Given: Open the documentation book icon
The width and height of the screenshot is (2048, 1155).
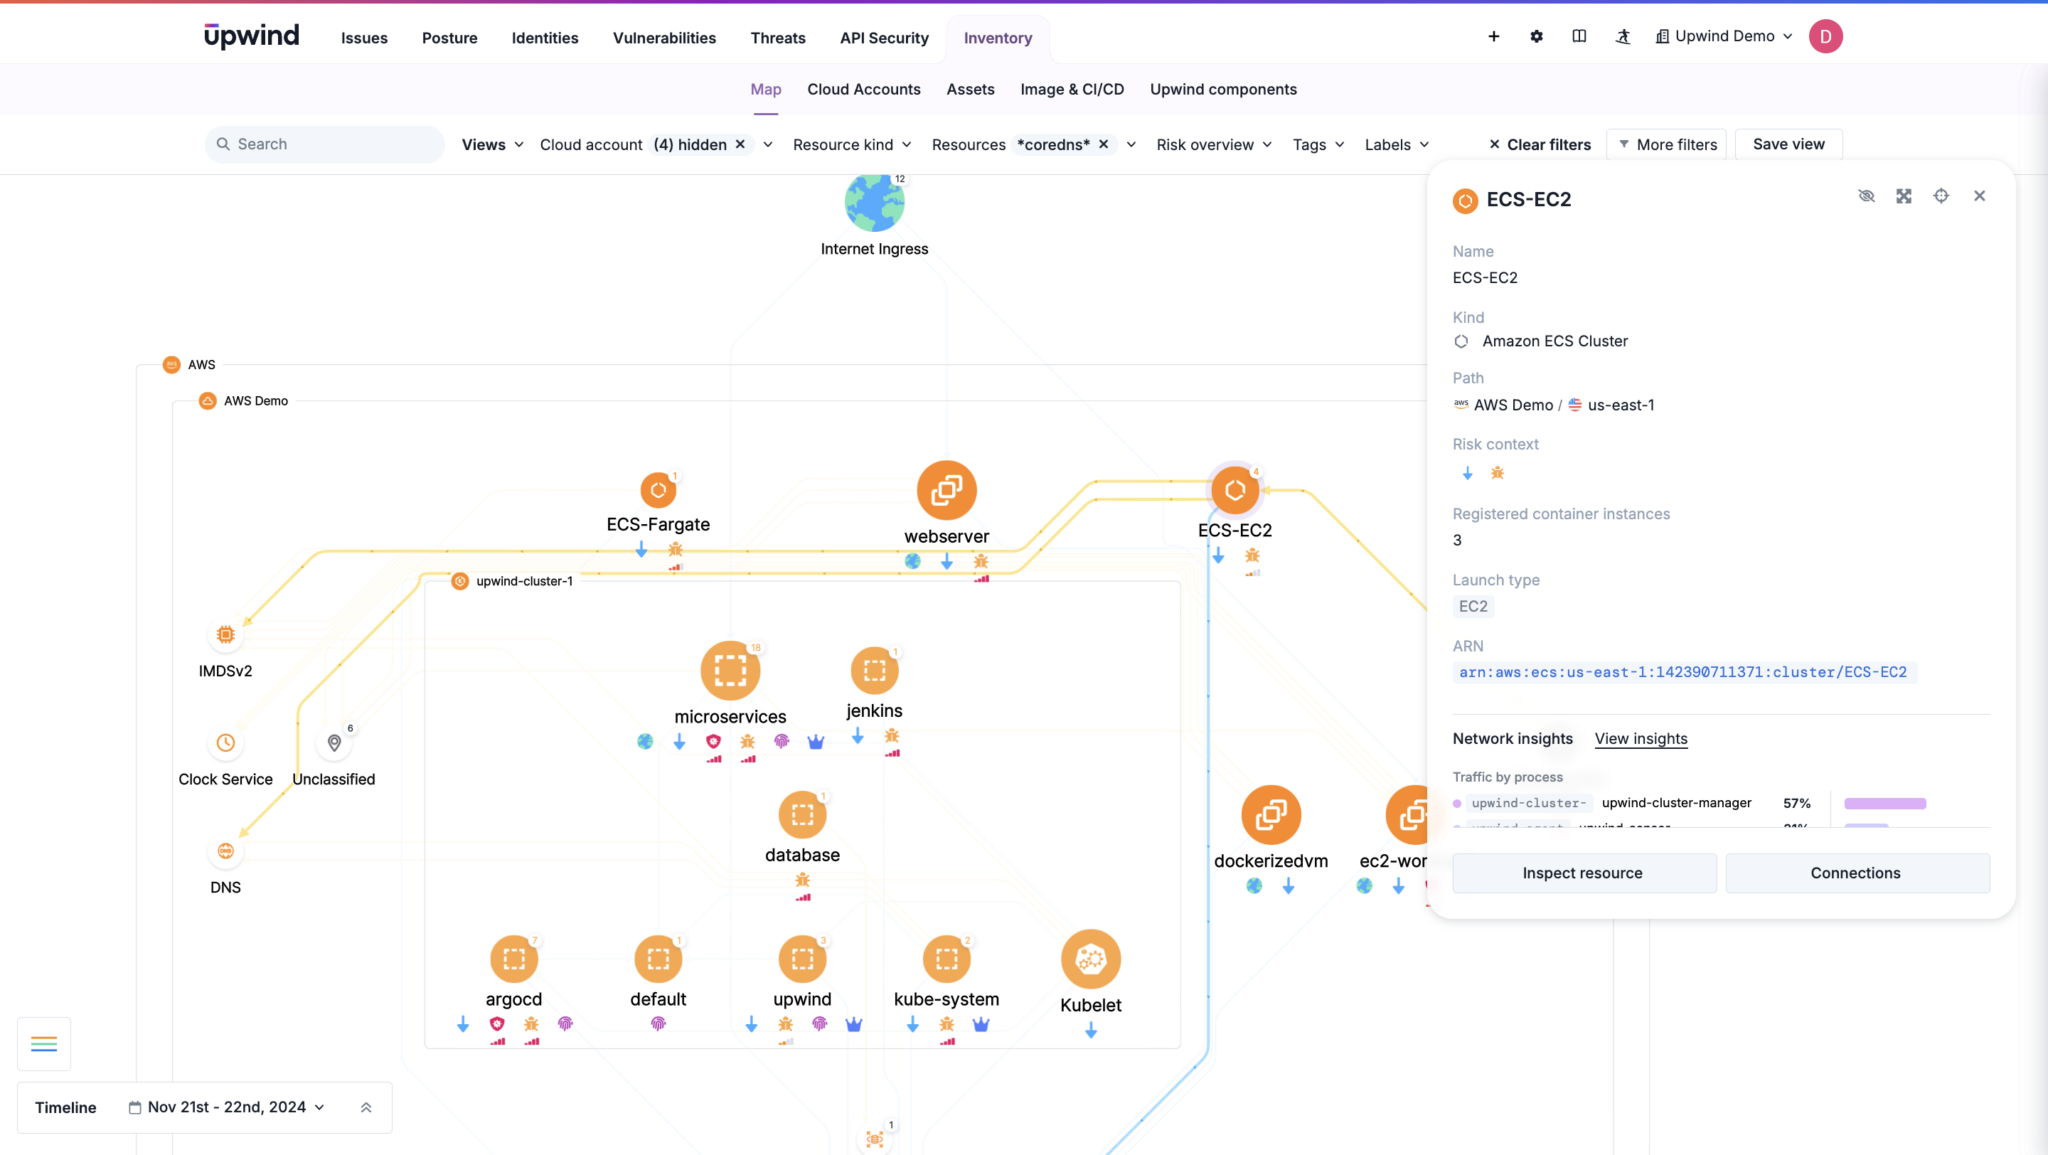Looking at the screenshot, I should point(1580,36).
